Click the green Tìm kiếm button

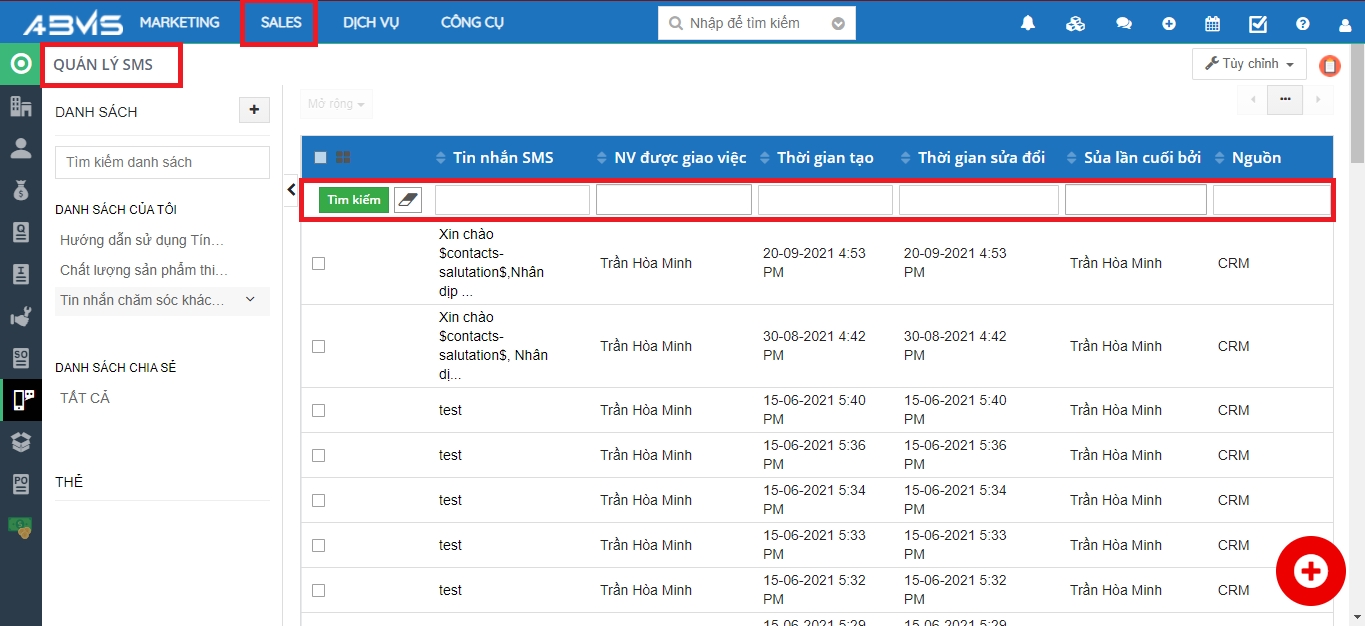tap(354, 200)
